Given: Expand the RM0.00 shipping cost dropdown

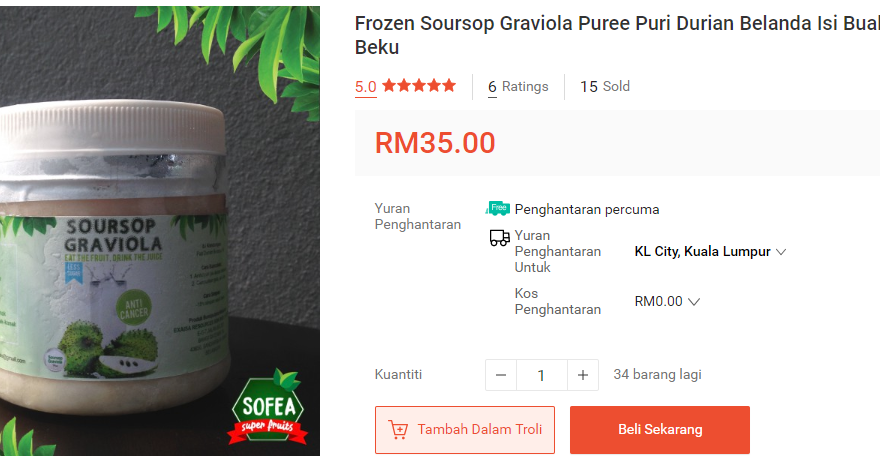Looking at the screenshot, I should [x=667, y=301].
